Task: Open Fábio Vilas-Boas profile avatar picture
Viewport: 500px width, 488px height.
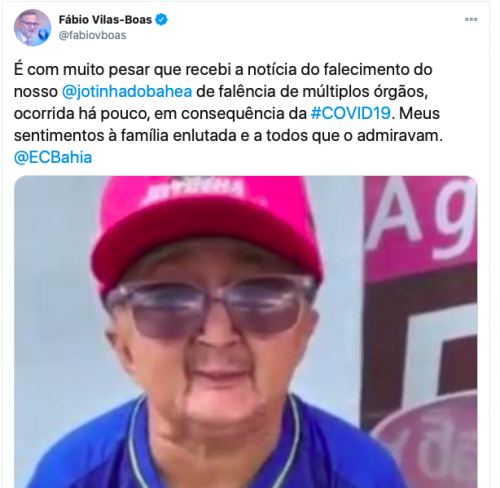Action: (32, 28)
